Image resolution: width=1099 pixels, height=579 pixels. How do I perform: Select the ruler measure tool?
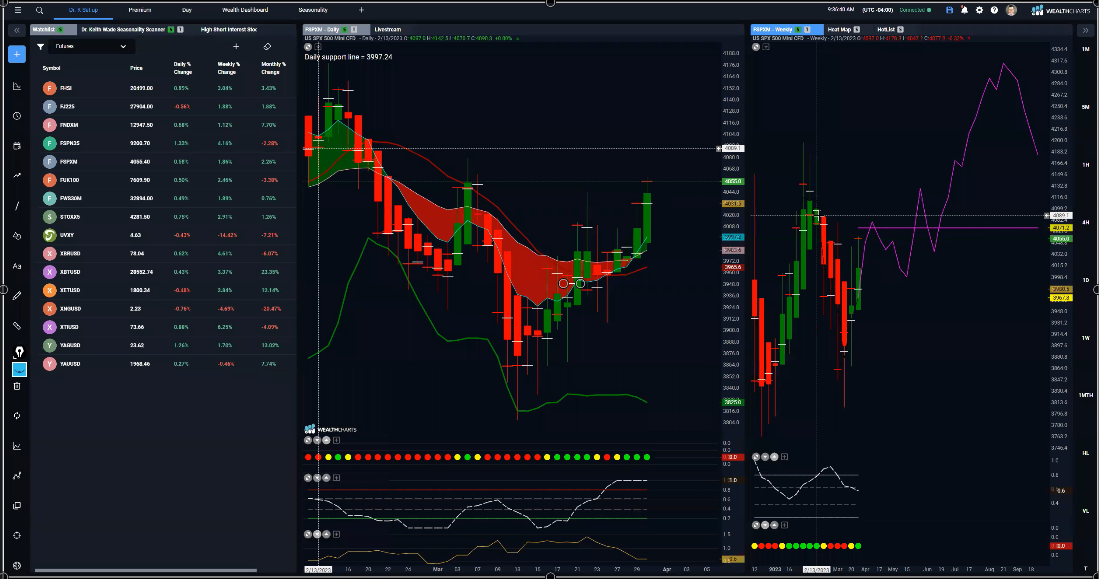coord(17,326)
